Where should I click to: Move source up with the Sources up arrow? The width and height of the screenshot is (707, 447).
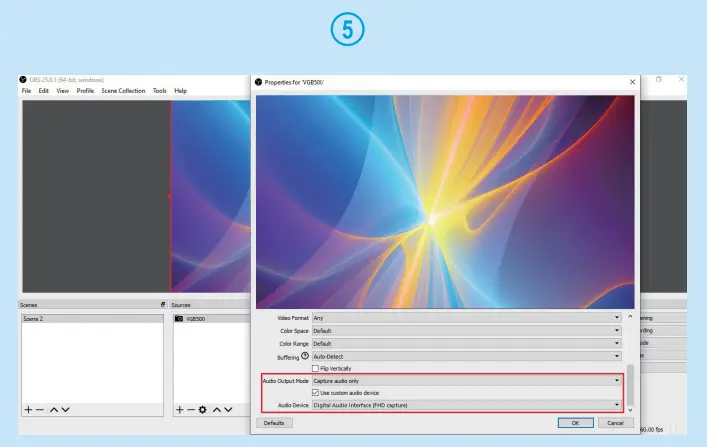[217, 410]
